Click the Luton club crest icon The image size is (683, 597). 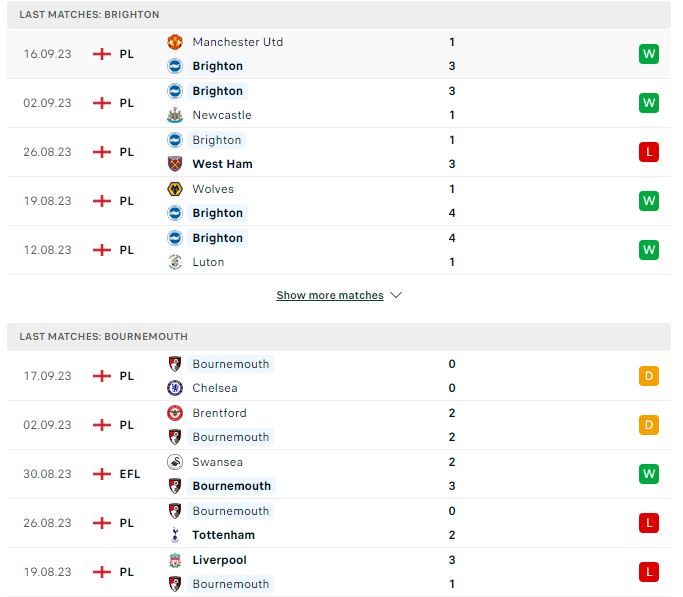click(175, 262)
